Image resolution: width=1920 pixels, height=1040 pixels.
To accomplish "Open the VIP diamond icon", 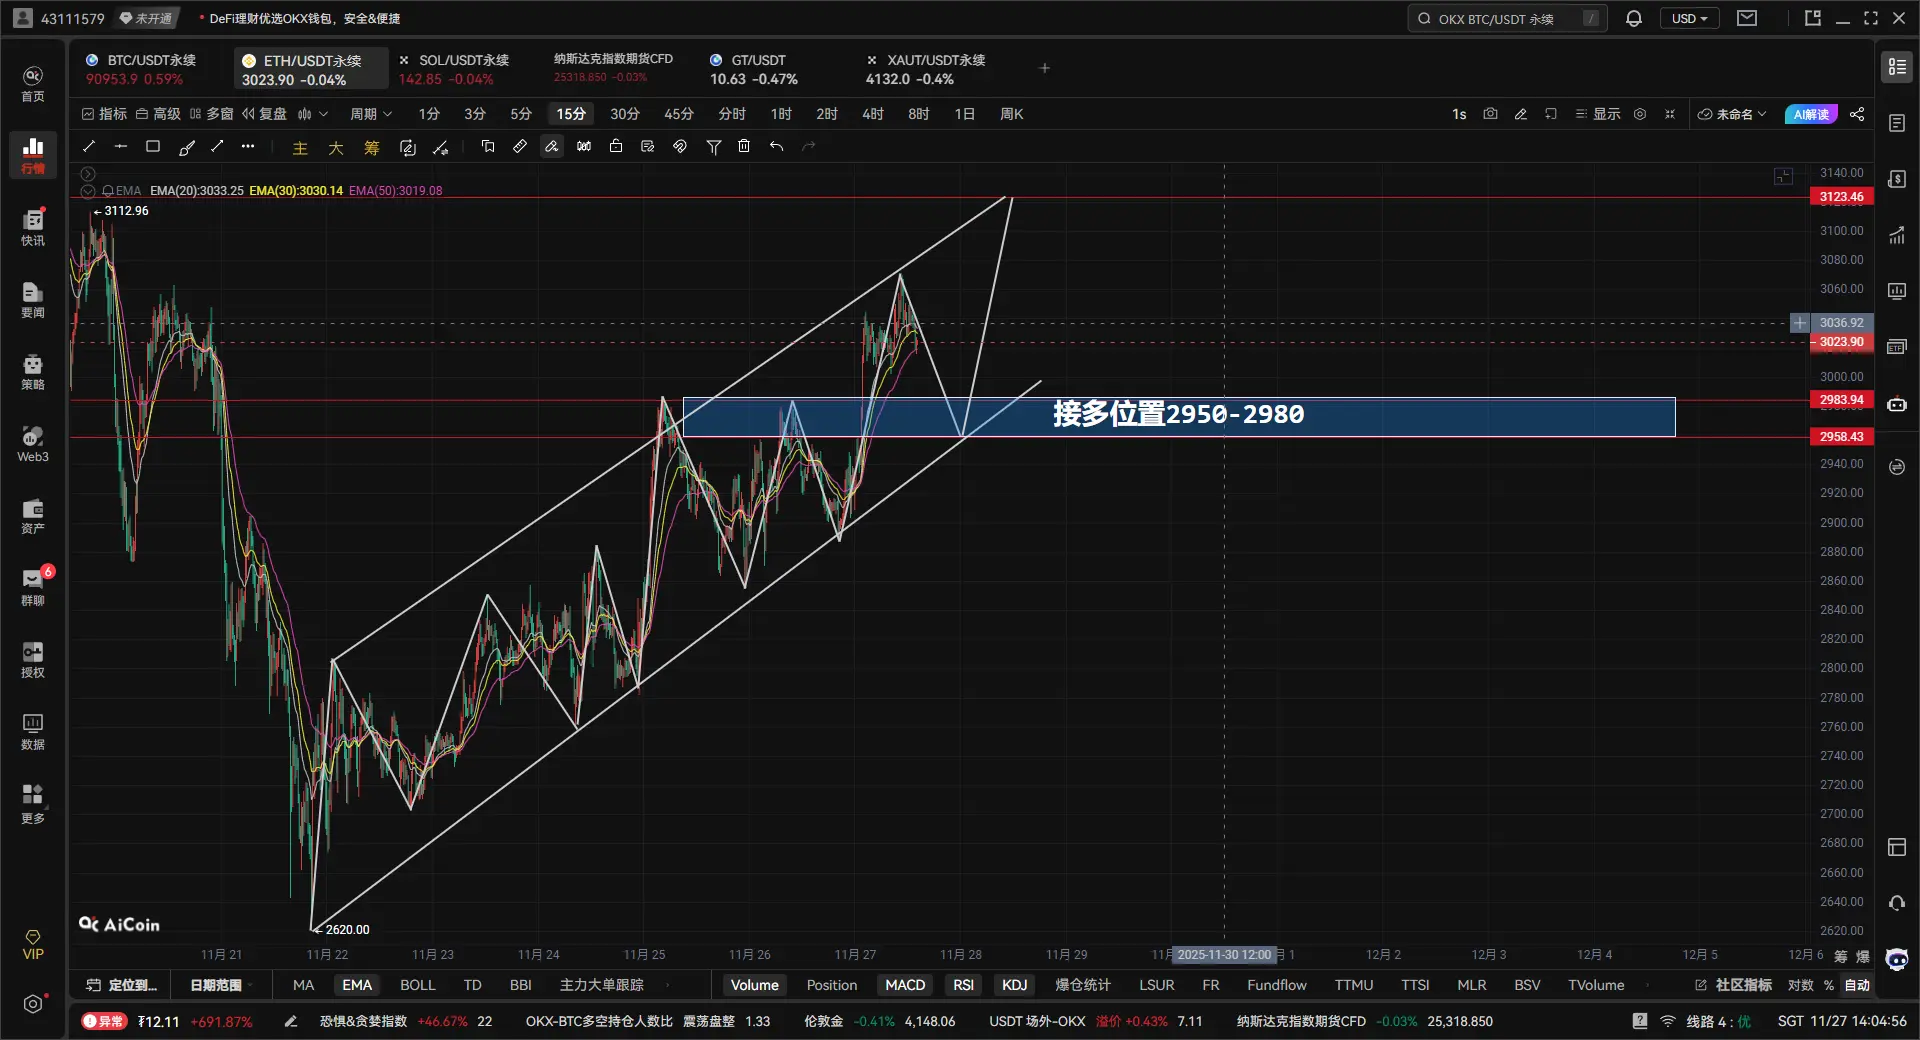I will click(33, 945).
